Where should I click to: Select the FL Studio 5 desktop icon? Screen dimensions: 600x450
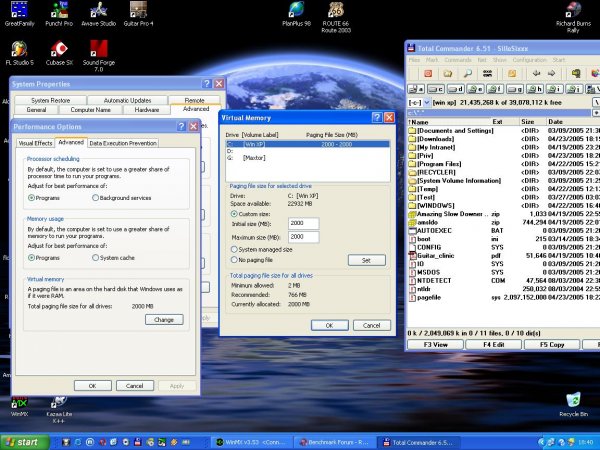19,53
